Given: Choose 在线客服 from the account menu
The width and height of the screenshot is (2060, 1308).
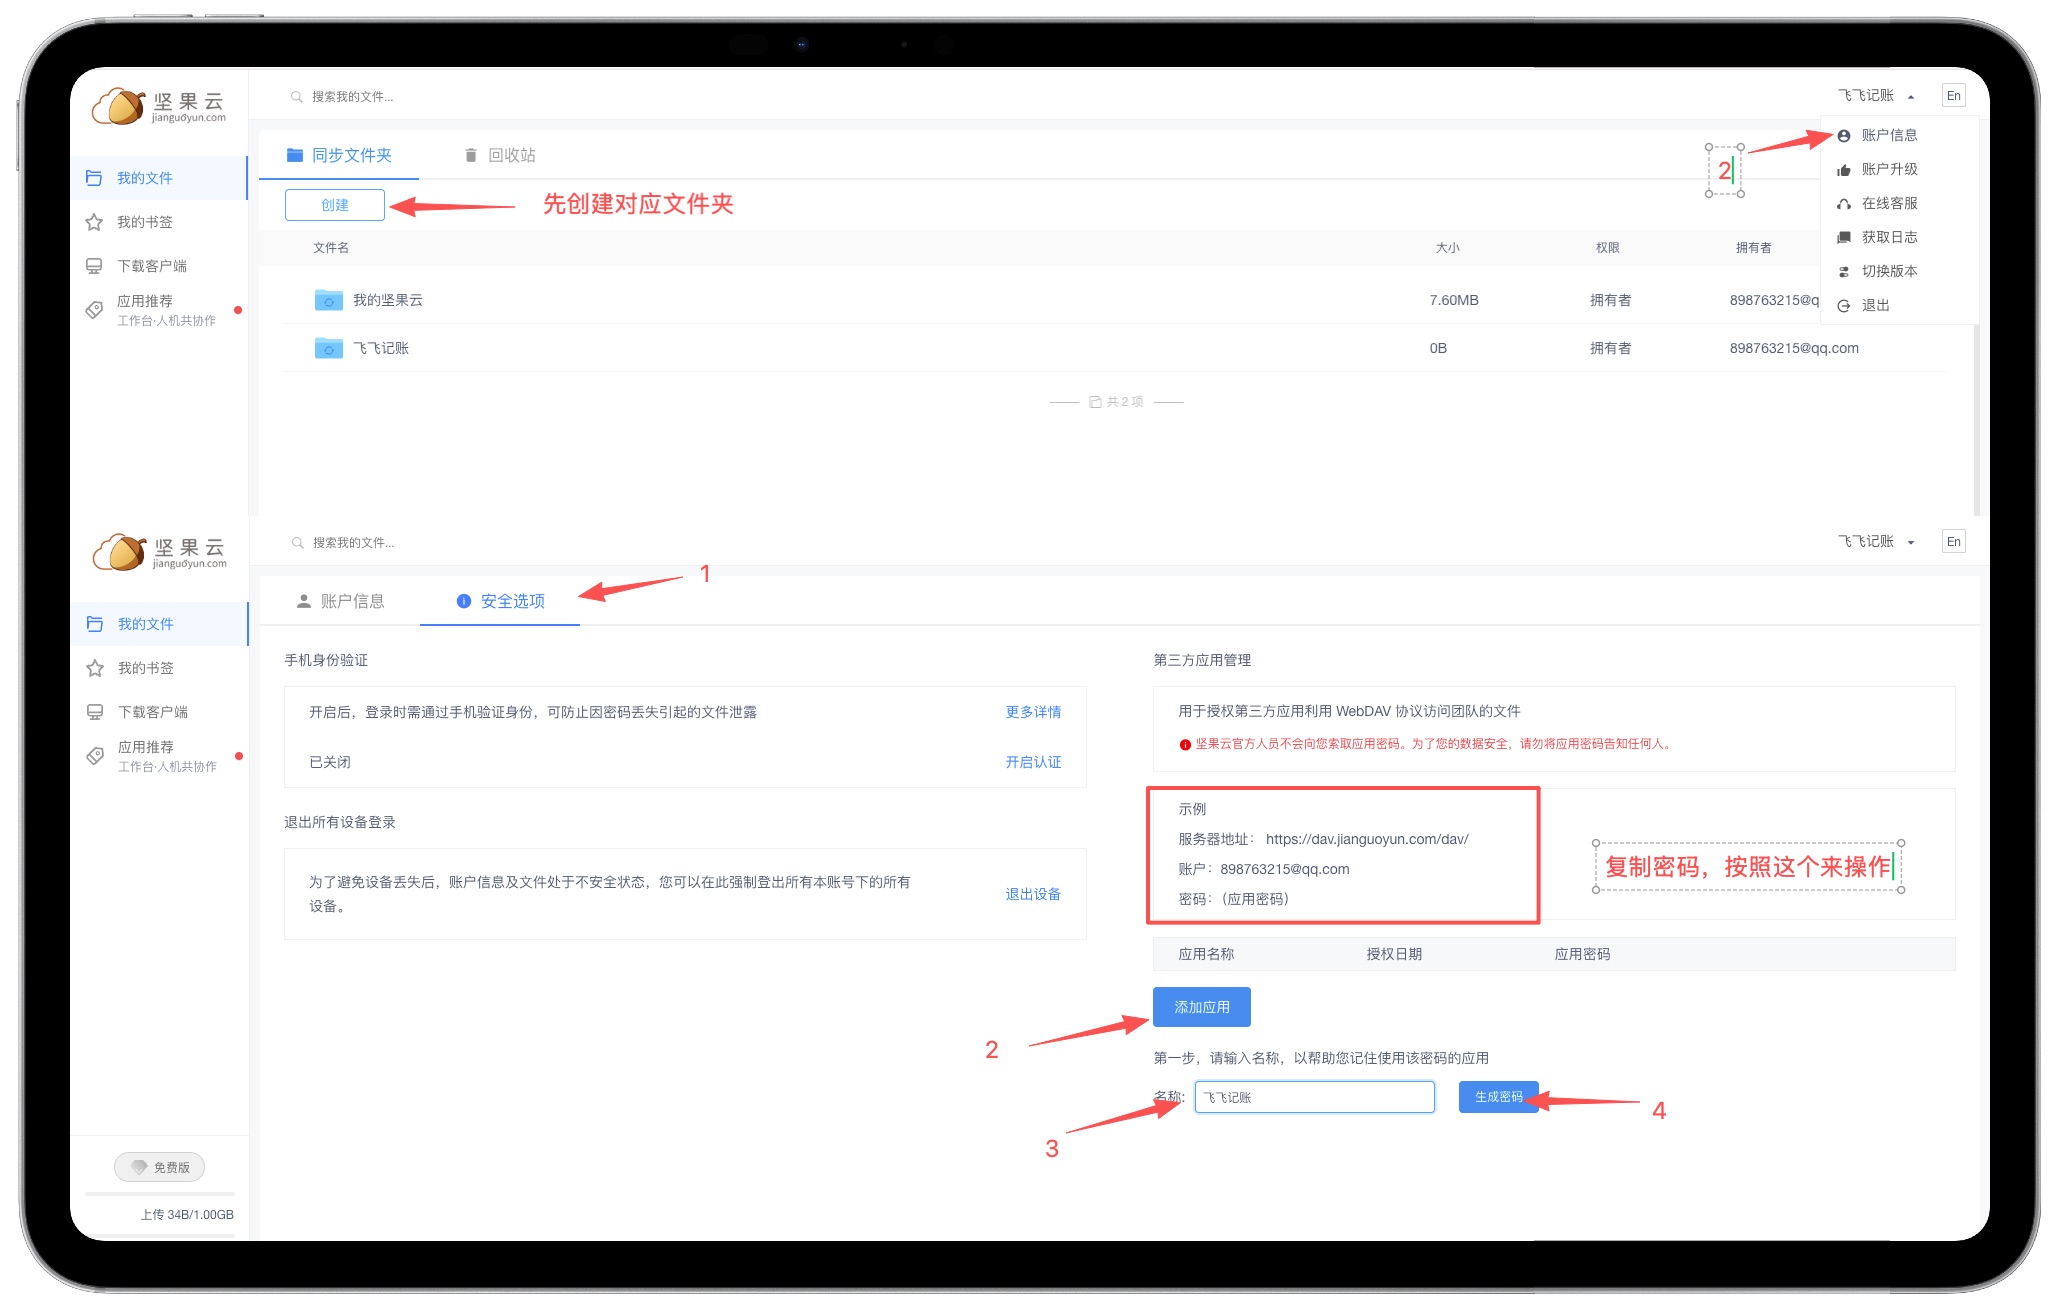Looking at the screenshot, I should (x=1898, y=203).
